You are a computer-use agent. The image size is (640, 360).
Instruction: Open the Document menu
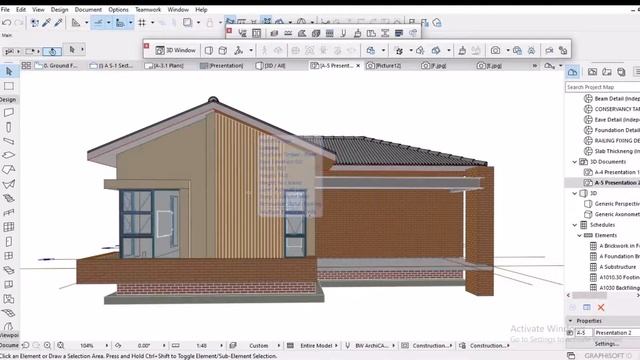click(88, 9)
